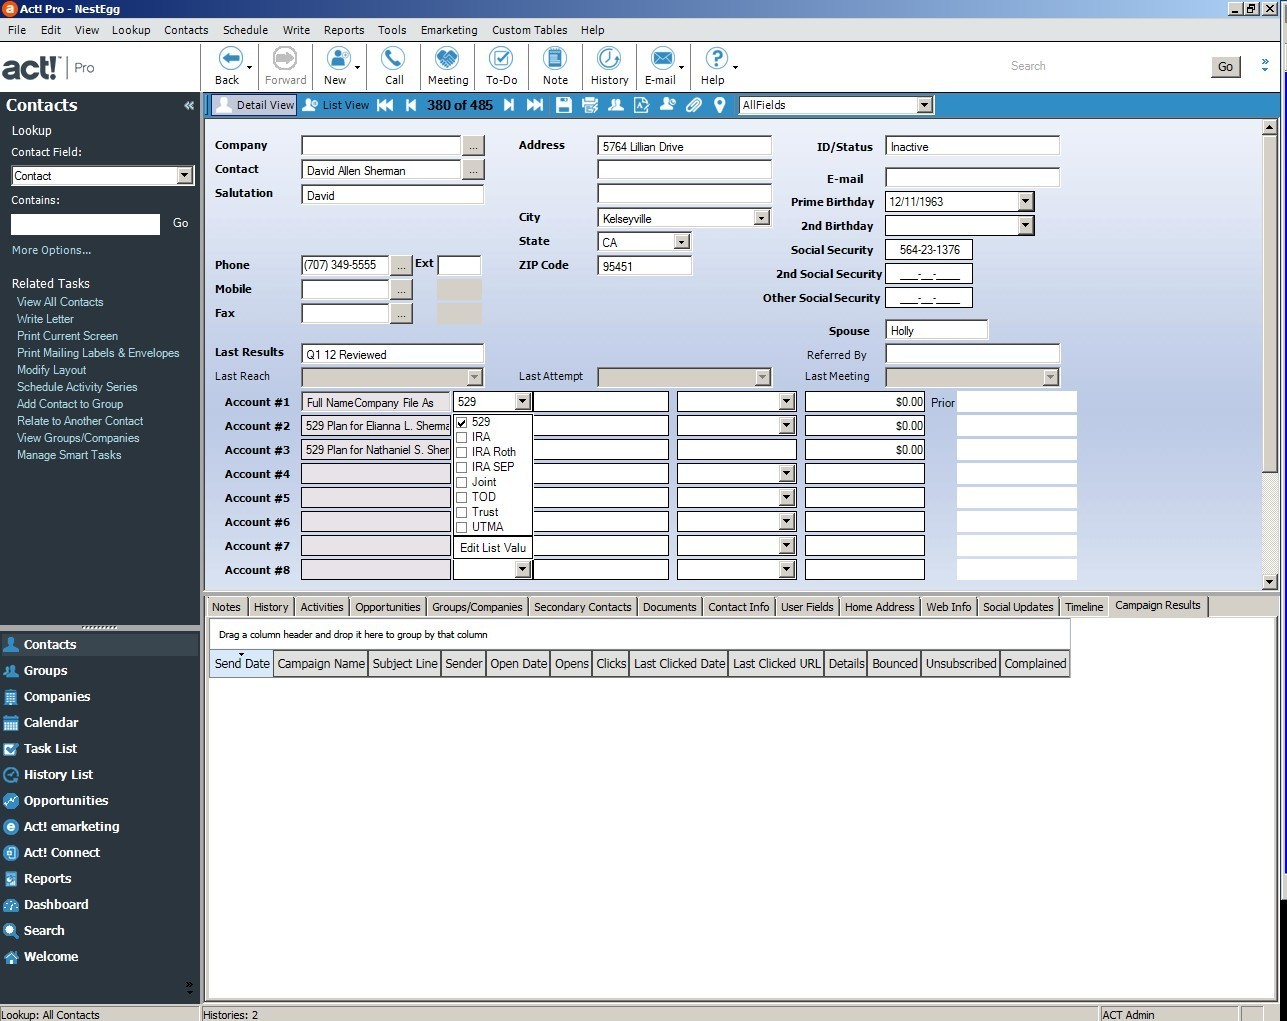
Task: Click the Write Letter link
Action: coord(45,319)
